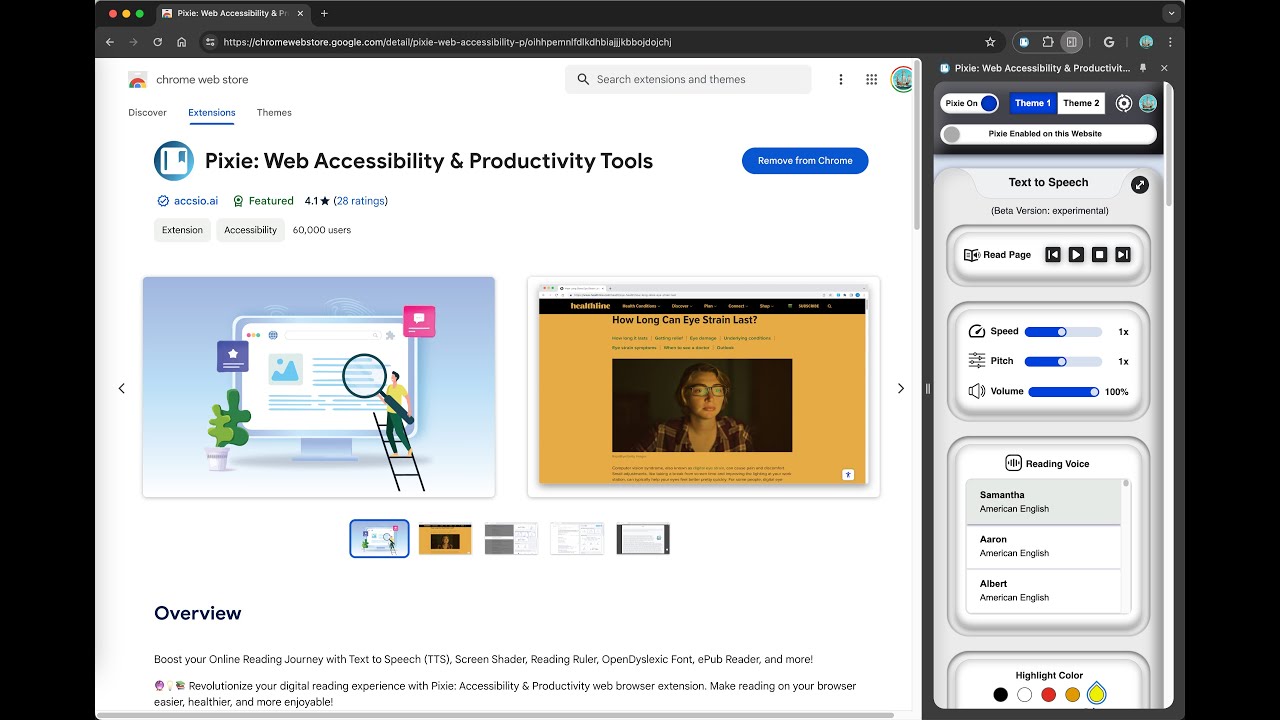
Task: Show next screenshot with right carousel arrow
Action: click(x=900, y=388)
